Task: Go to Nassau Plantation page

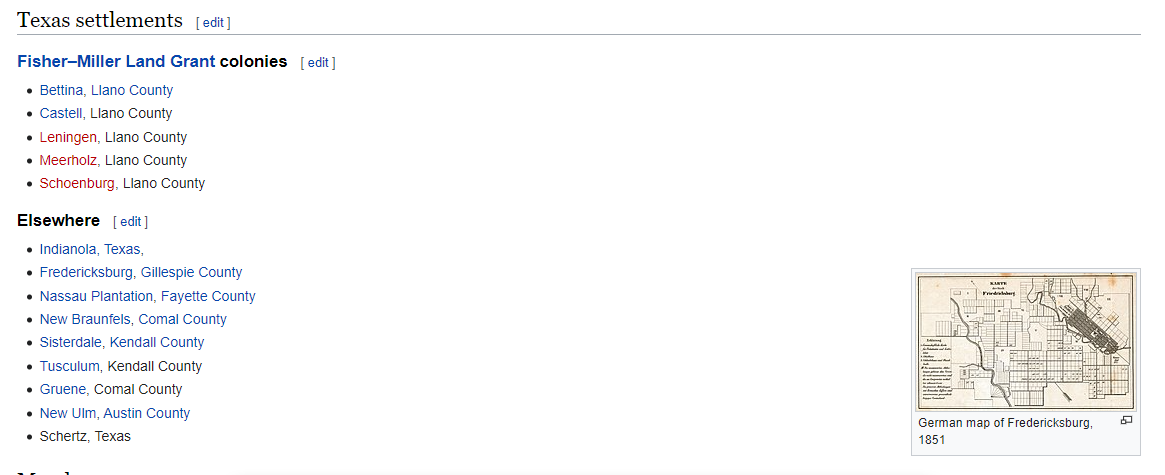Action: click(x=96, y=296)
